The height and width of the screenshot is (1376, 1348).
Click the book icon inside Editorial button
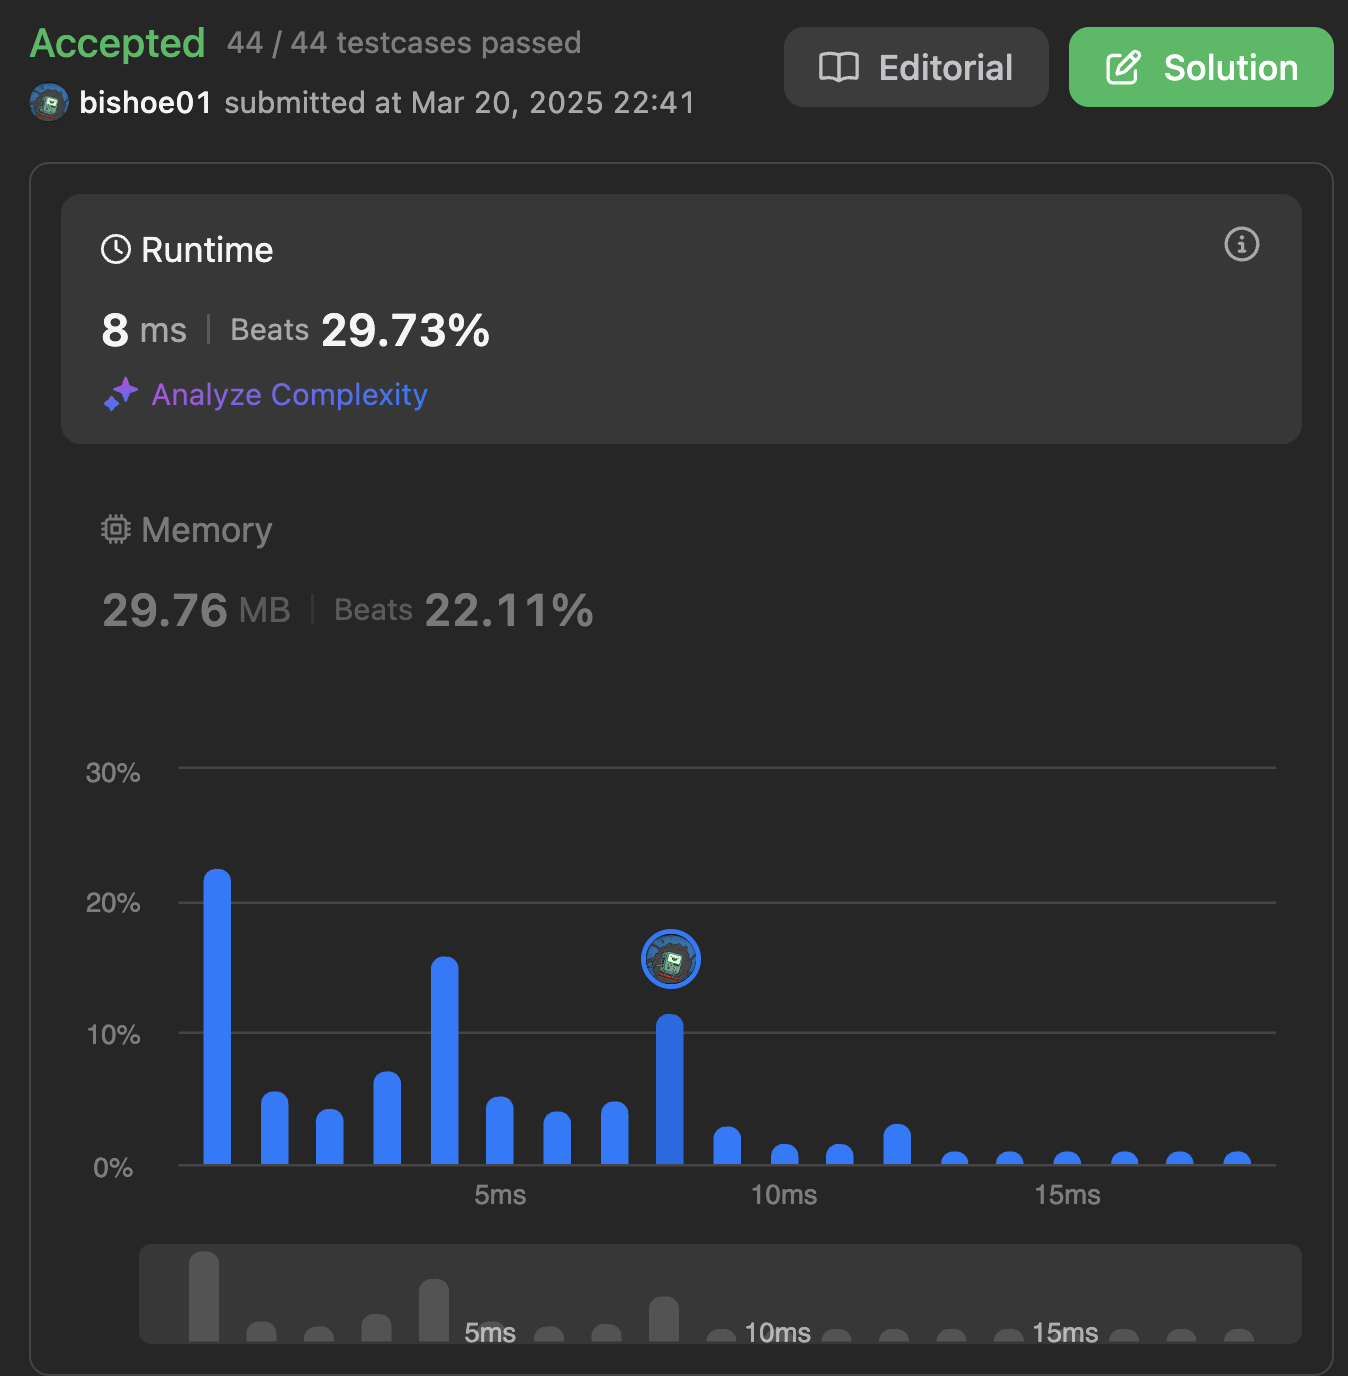tap(839, 67)
